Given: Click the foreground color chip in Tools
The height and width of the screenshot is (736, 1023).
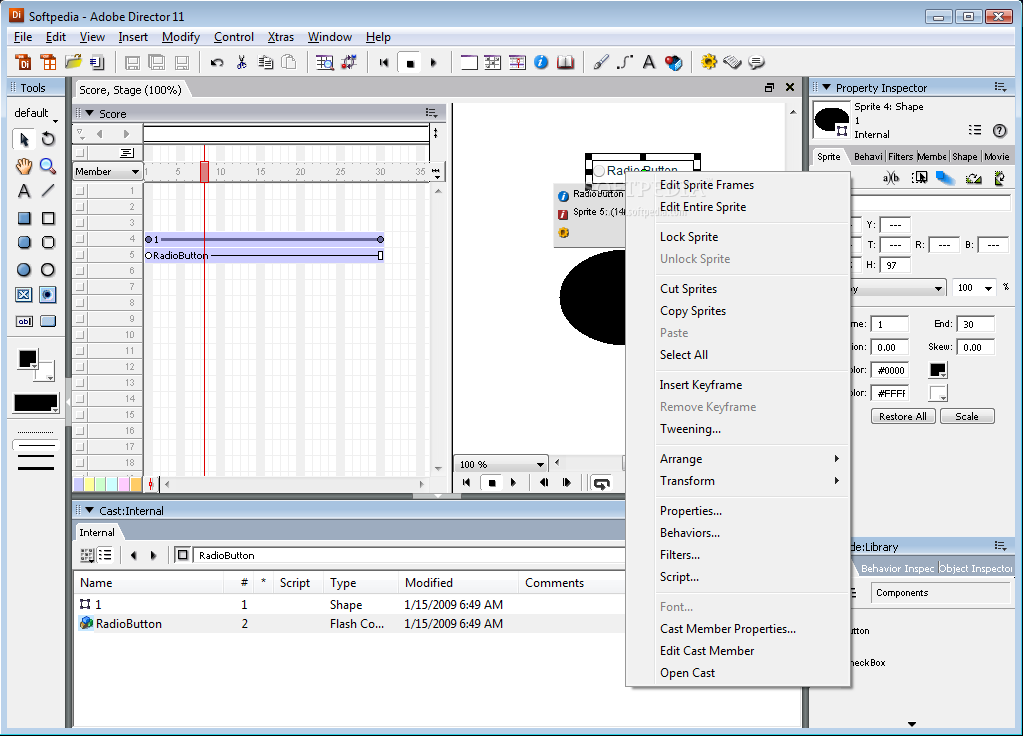Looking at the screenshot, I should click(x=27, y=359).
